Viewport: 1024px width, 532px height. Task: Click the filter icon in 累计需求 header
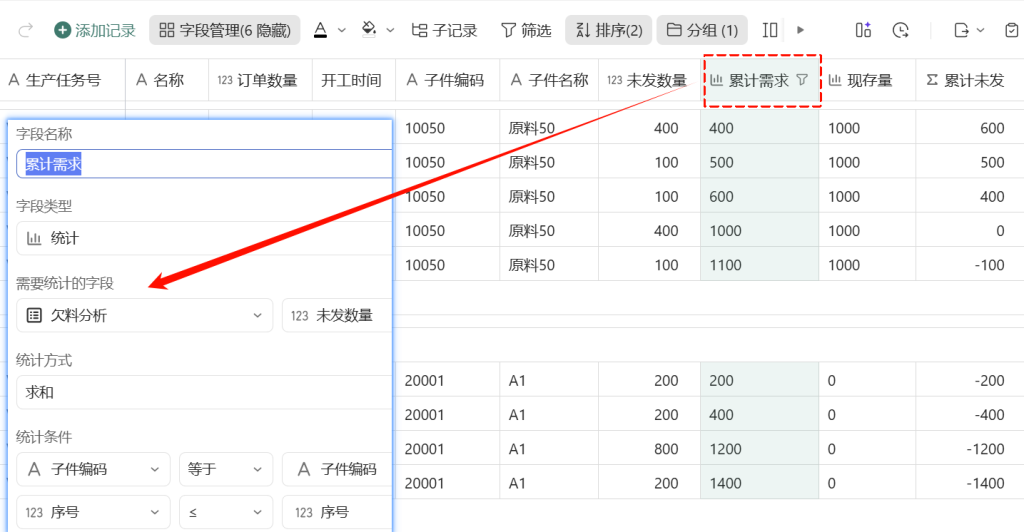[803, 80]
